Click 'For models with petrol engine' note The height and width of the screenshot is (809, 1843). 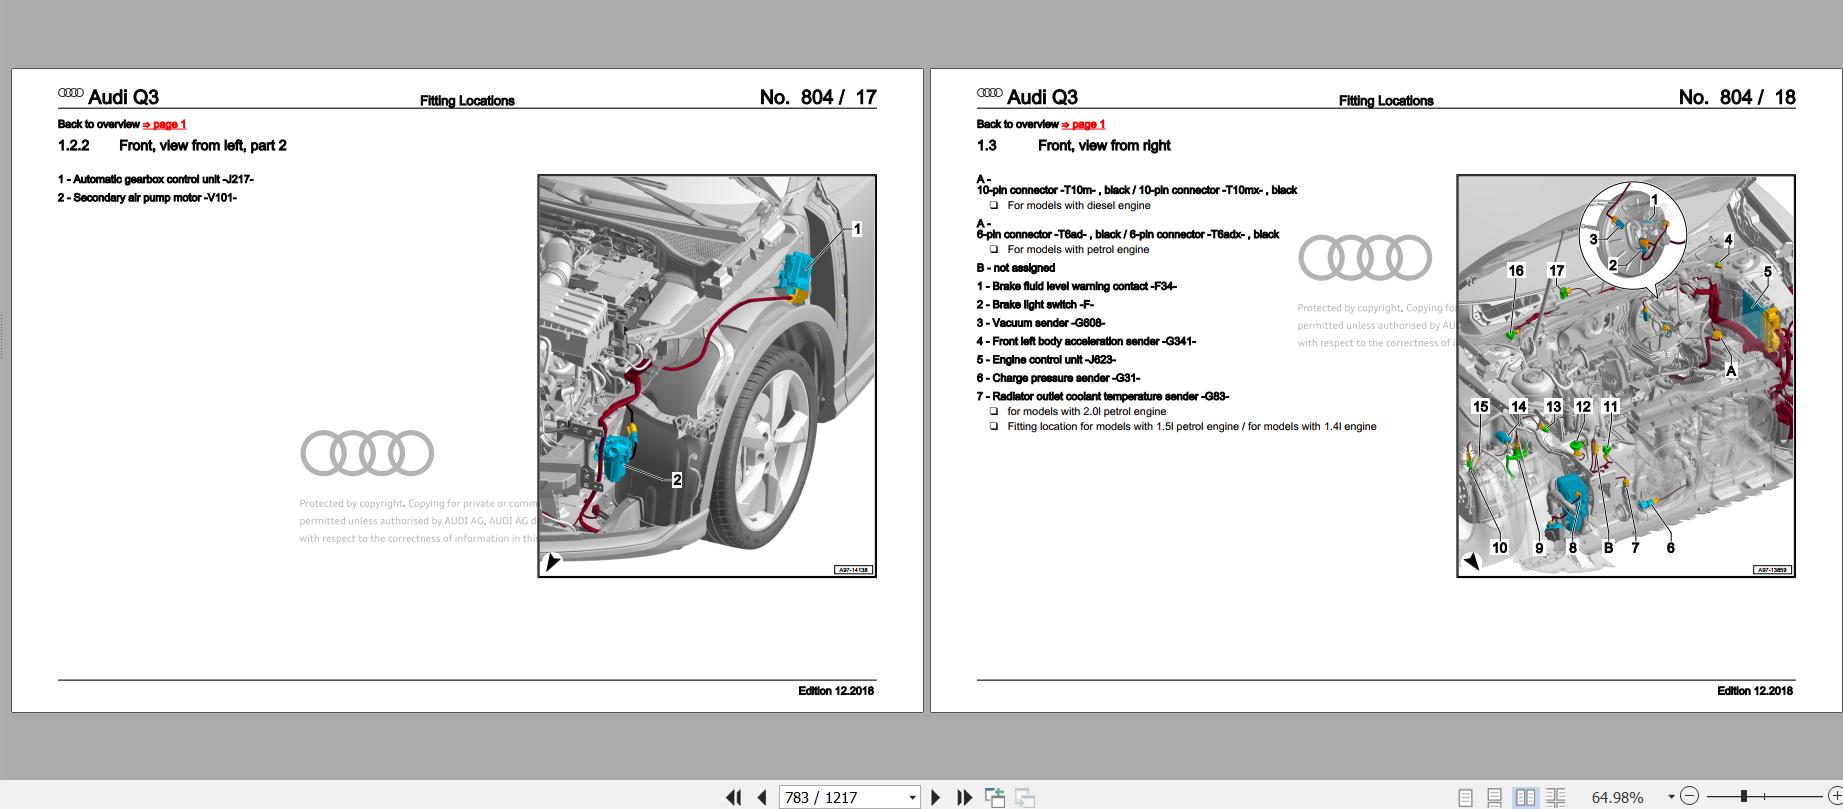[1078, 249]
